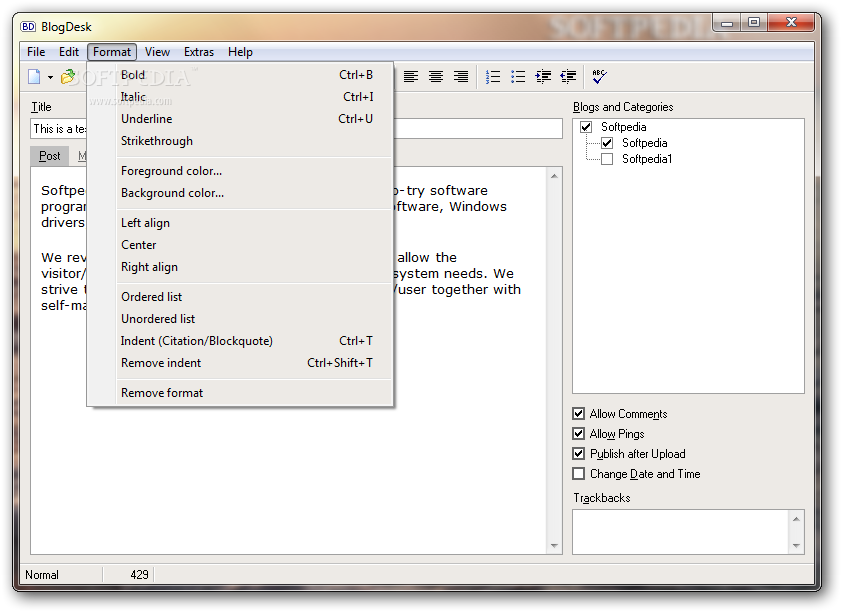Image resolution: width=842 pixels, height=612 pixels.
Task: Select Remove format menu entry
Action: [x=240, y=393]
